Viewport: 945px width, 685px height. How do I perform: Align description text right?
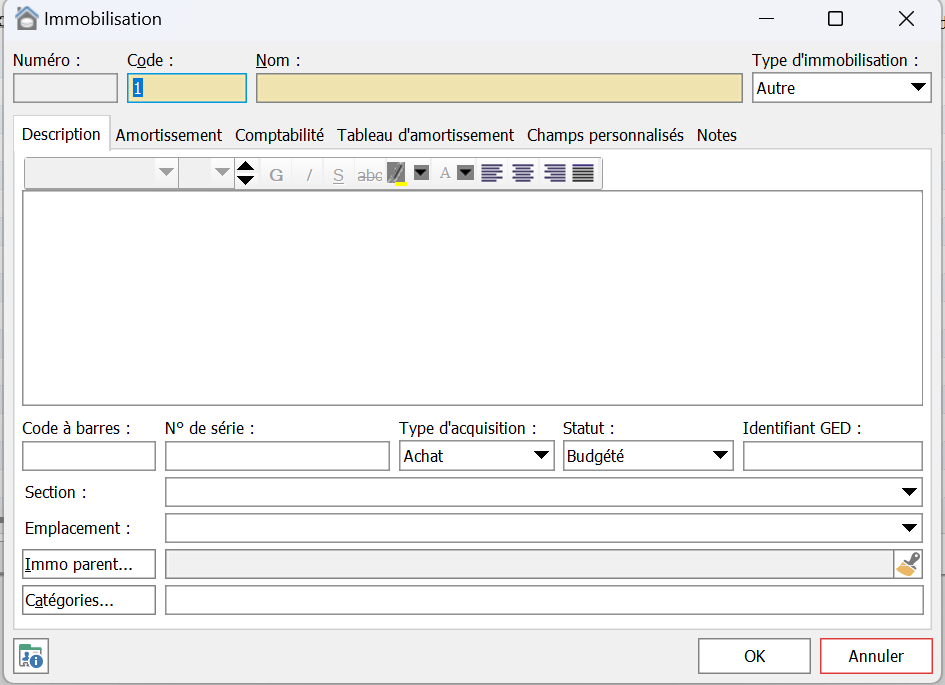554,174
